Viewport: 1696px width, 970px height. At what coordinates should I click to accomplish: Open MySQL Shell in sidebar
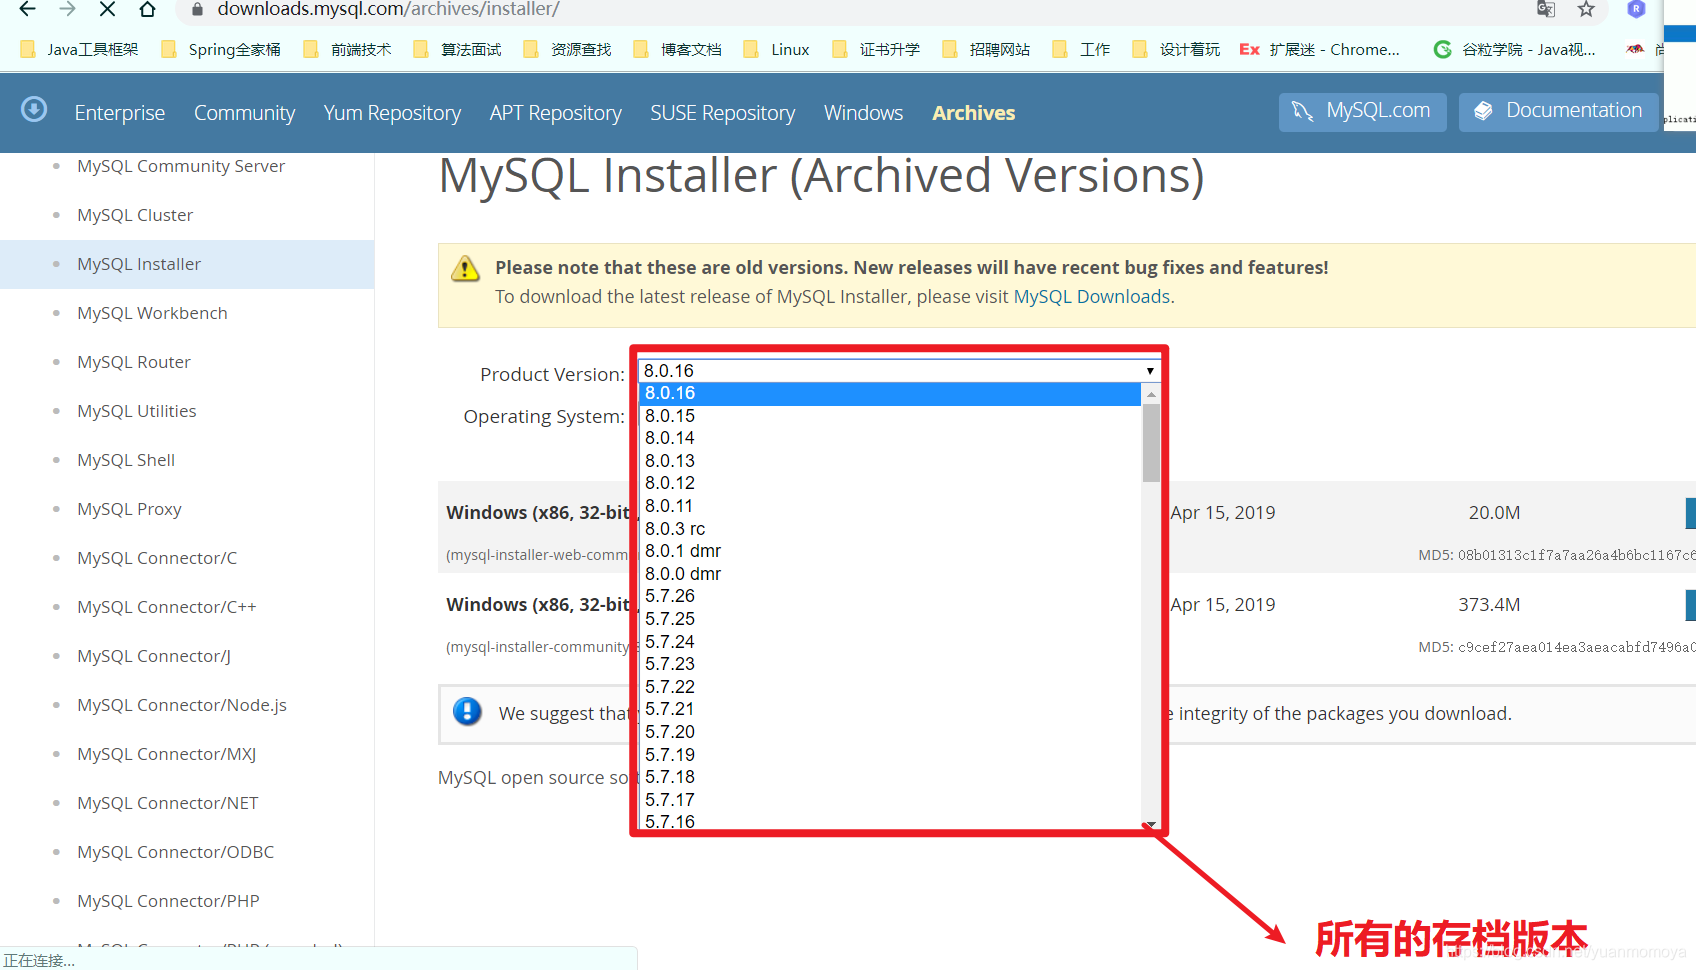[x=126, y=460]
